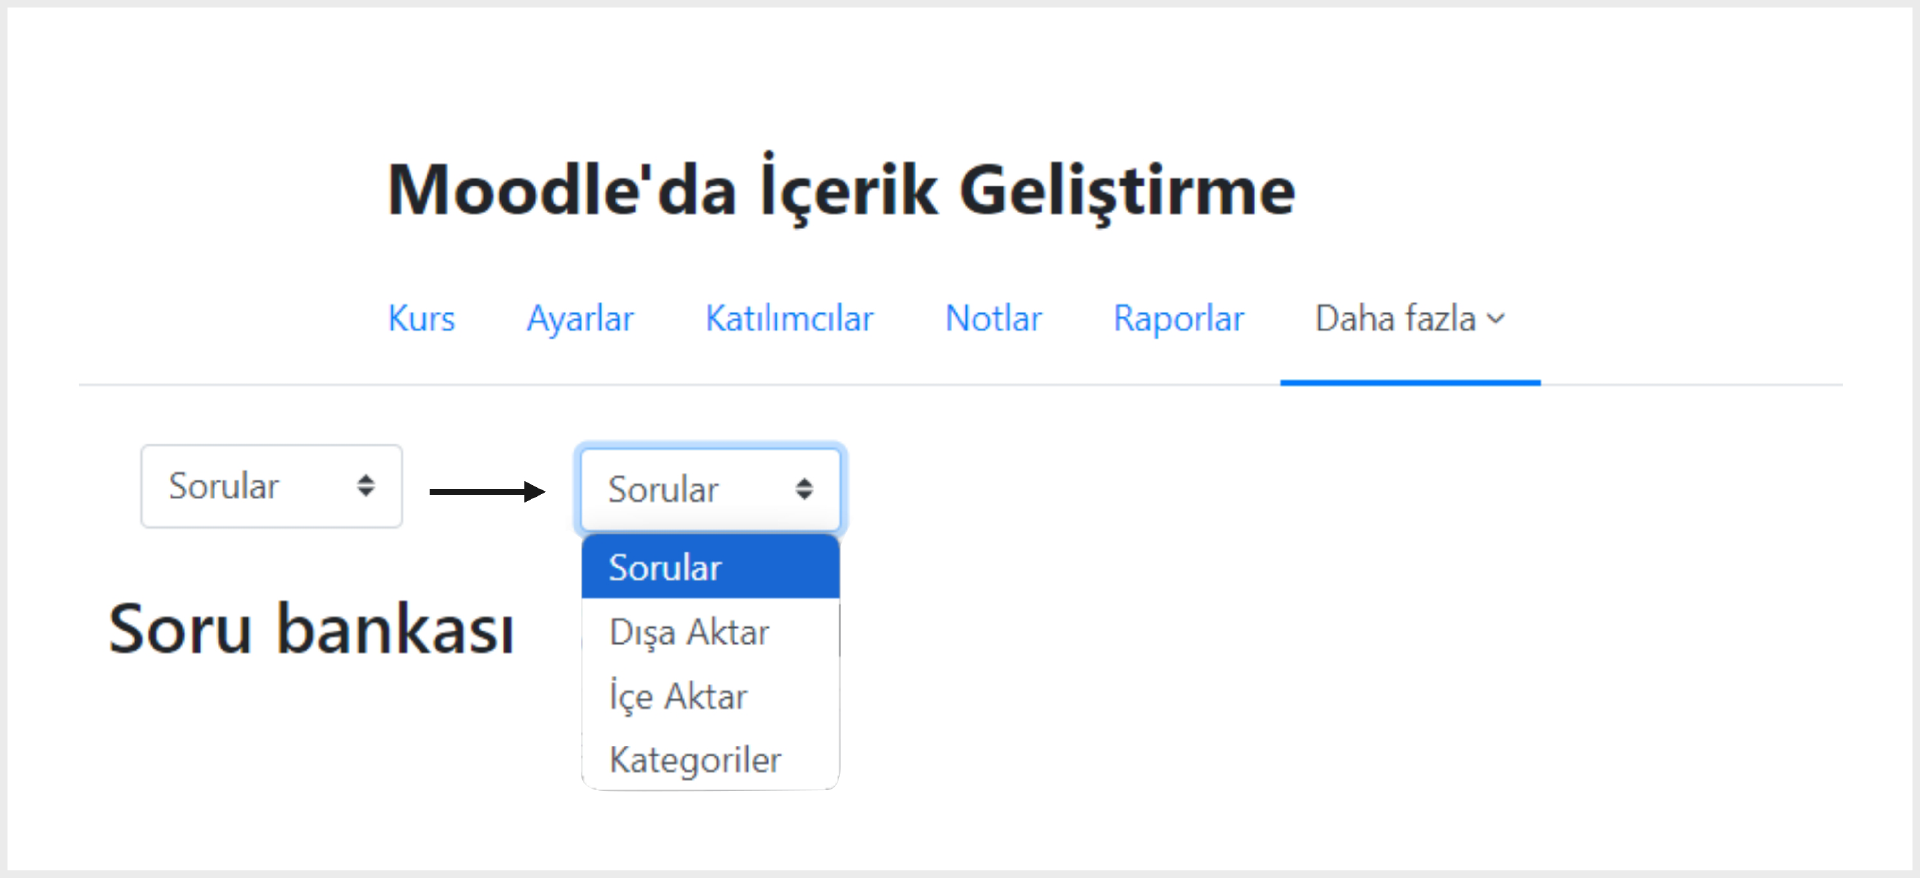This screenshot has height=878, width=1920.
Task: Select the Raporlar tab
Action: click(1178, 319)
